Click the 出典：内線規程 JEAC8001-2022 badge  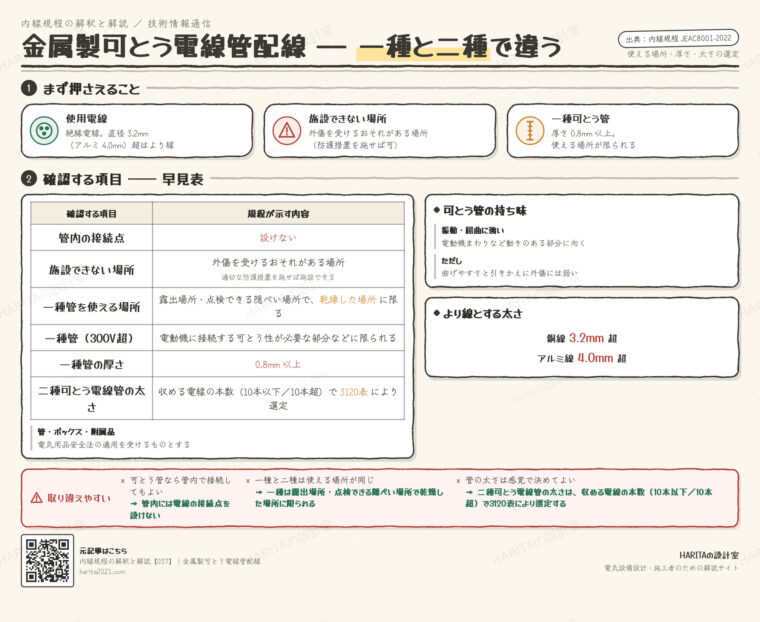coord(678,38)
